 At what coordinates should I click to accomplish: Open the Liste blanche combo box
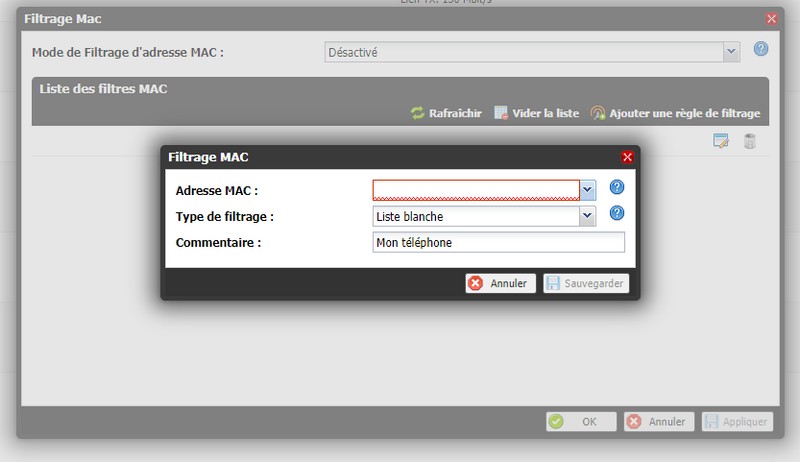pyautogui.click(x=475, y=216)
